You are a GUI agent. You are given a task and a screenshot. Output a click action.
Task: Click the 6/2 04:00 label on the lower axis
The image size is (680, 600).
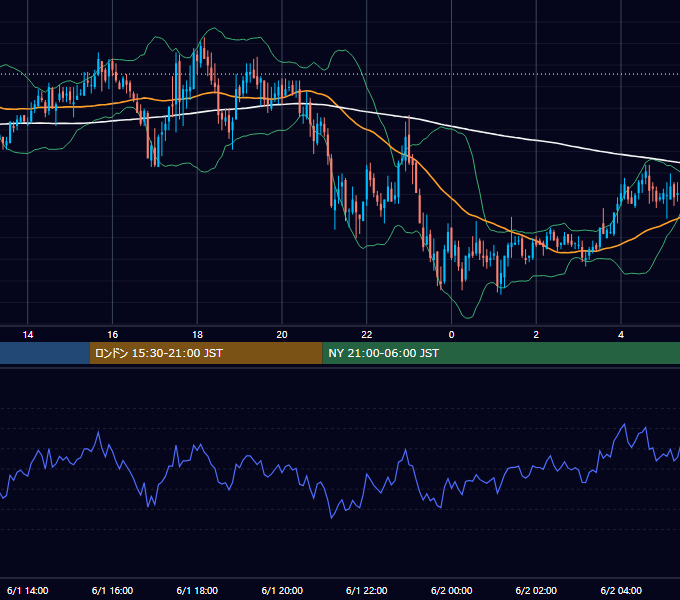pos(621,590)
